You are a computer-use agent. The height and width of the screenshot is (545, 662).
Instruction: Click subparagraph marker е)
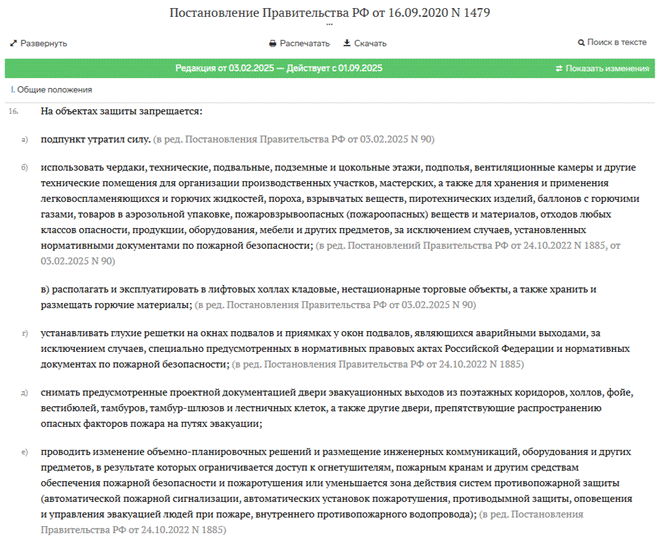(x=24, y=452)
